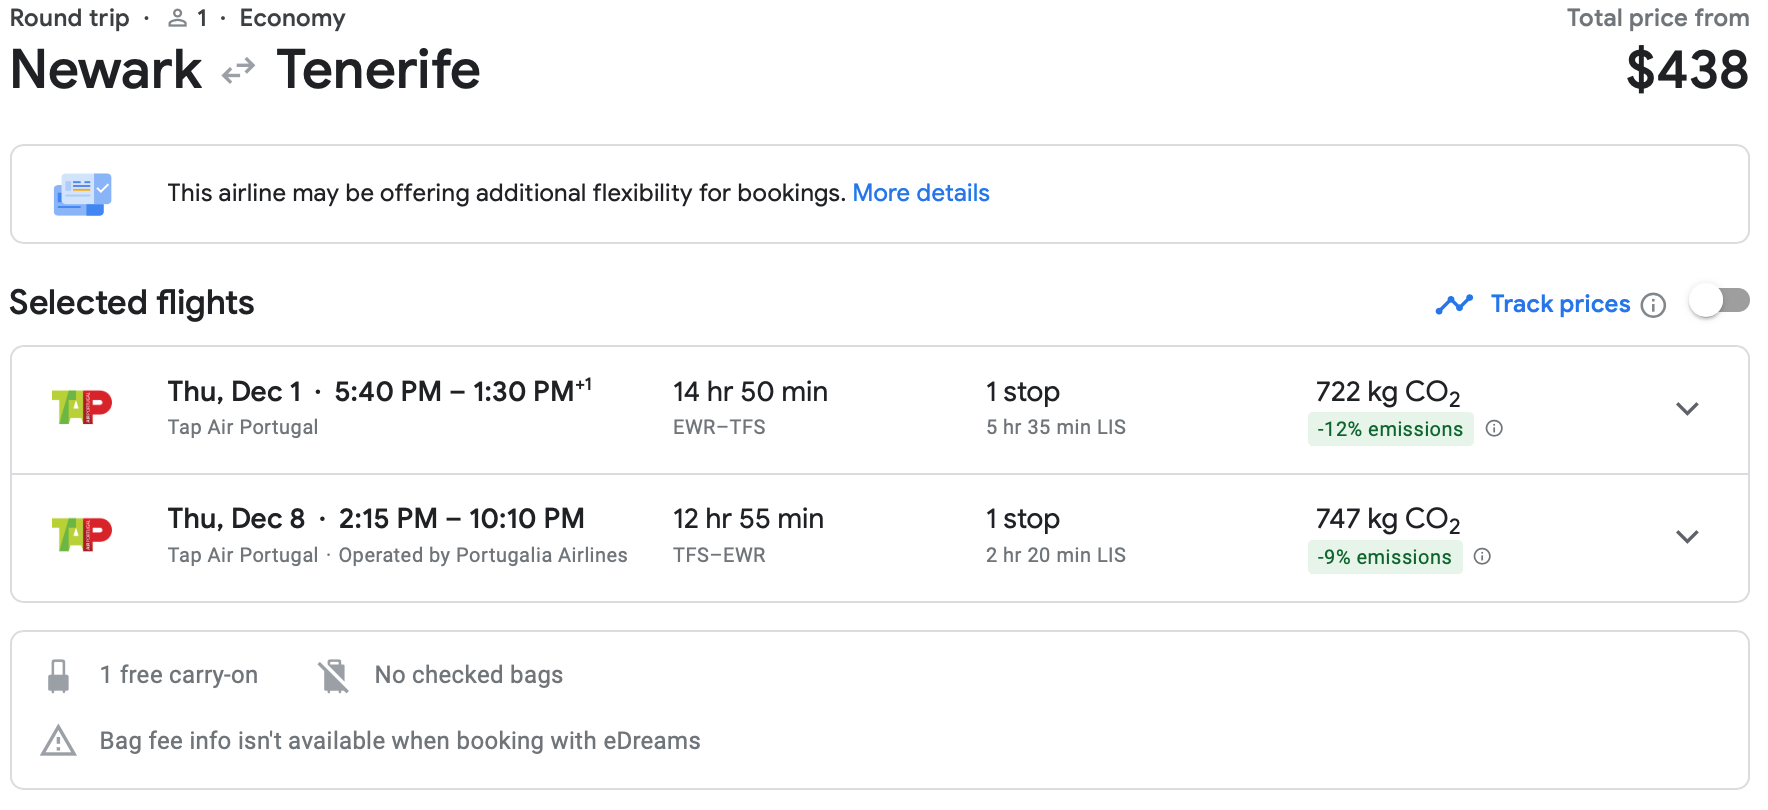Click the bag fee warning triangle icon

pos(59,741)
